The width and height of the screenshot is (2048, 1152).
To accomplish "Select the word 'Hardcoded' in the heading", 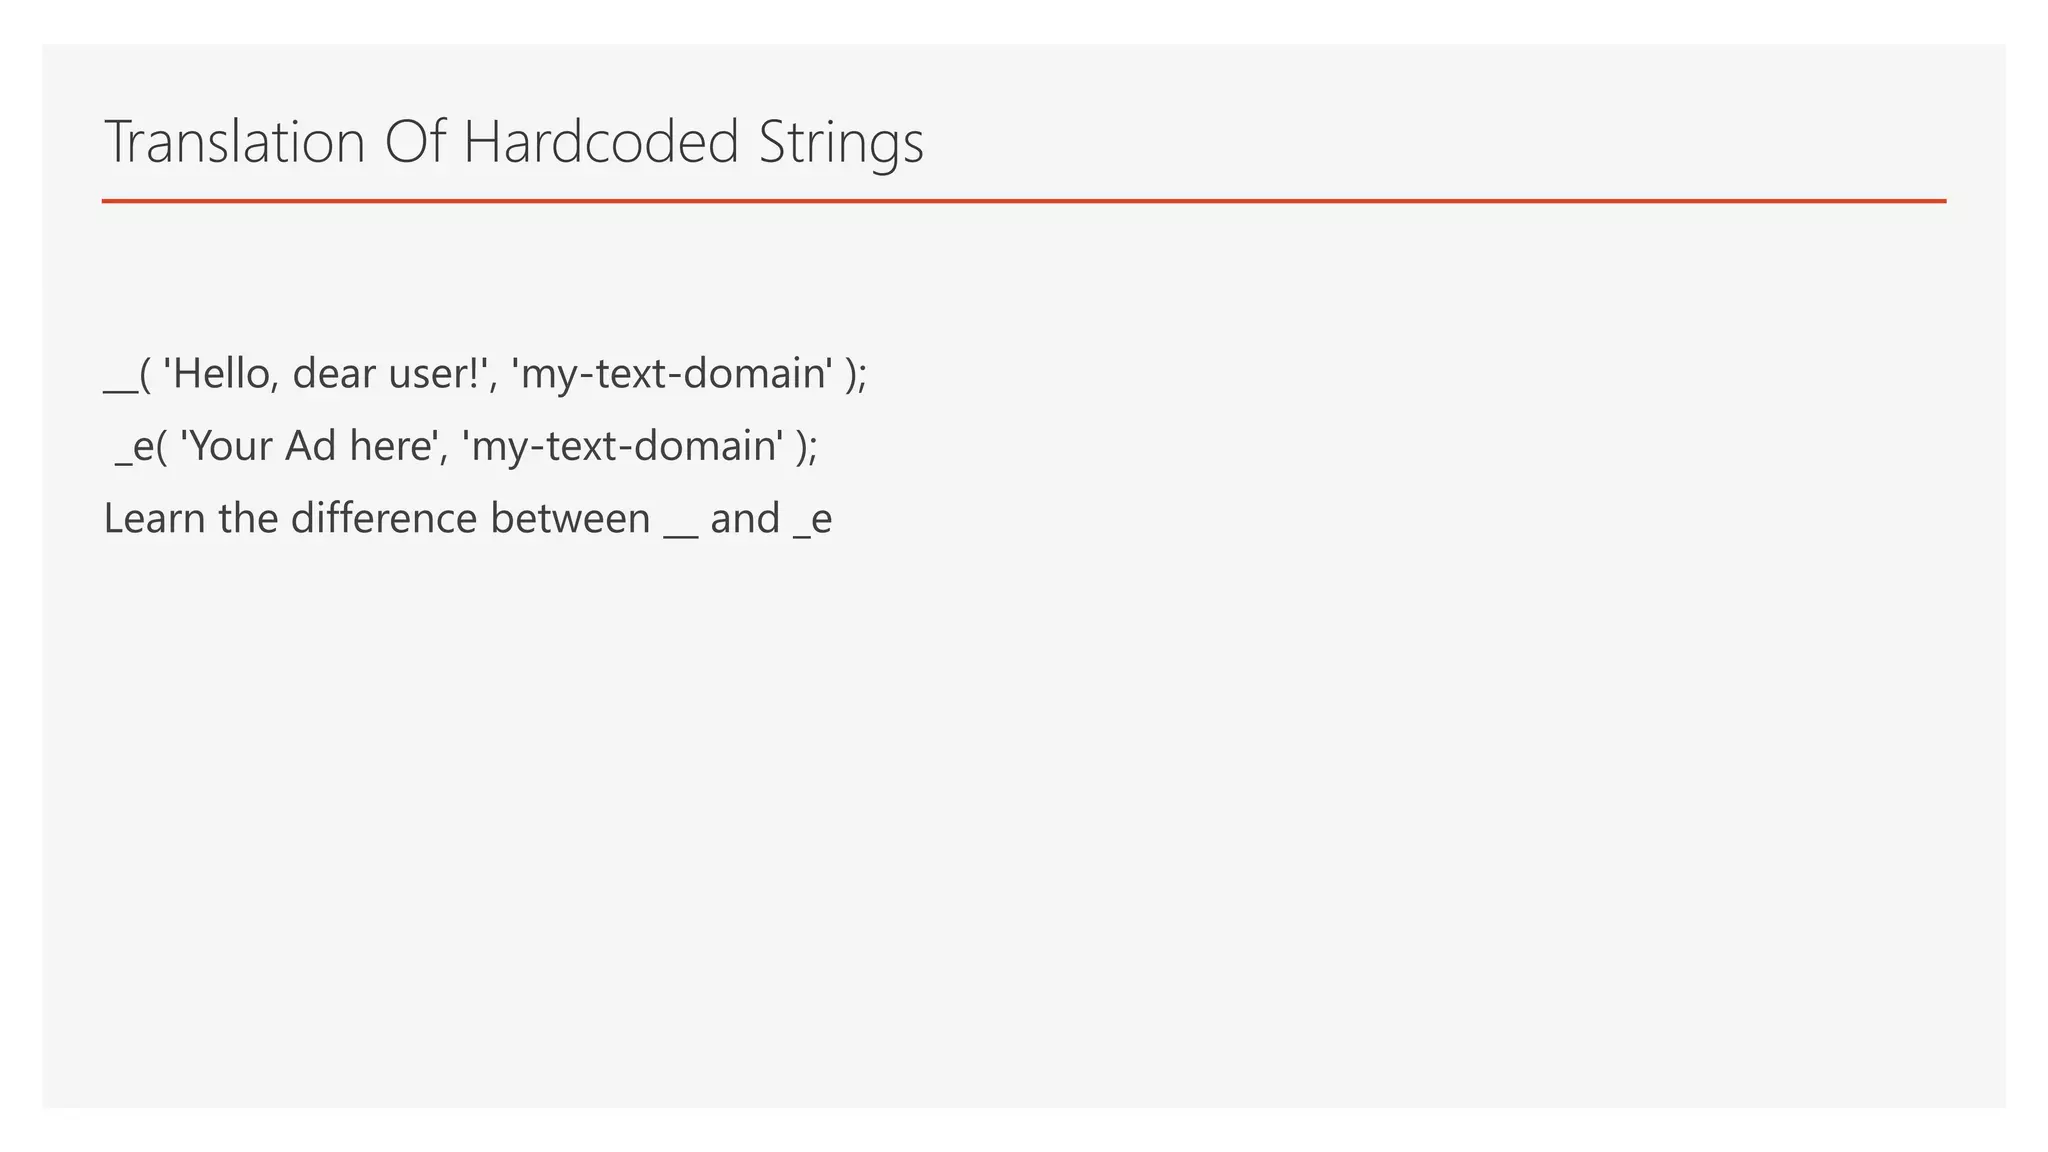I will (x=601, y=142).
